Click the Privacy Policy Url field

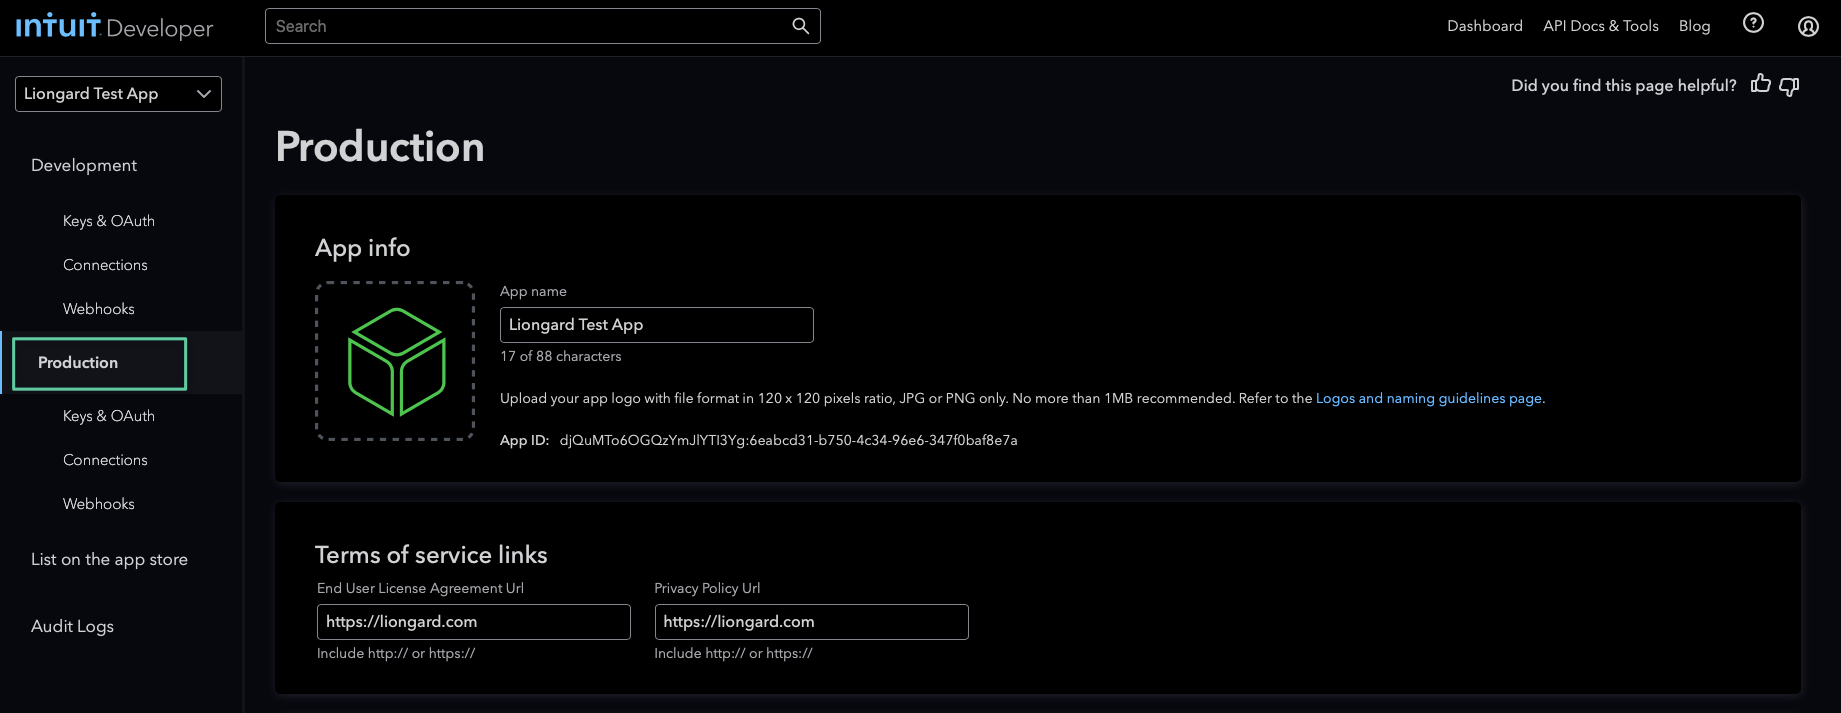(x=811, y=622)
